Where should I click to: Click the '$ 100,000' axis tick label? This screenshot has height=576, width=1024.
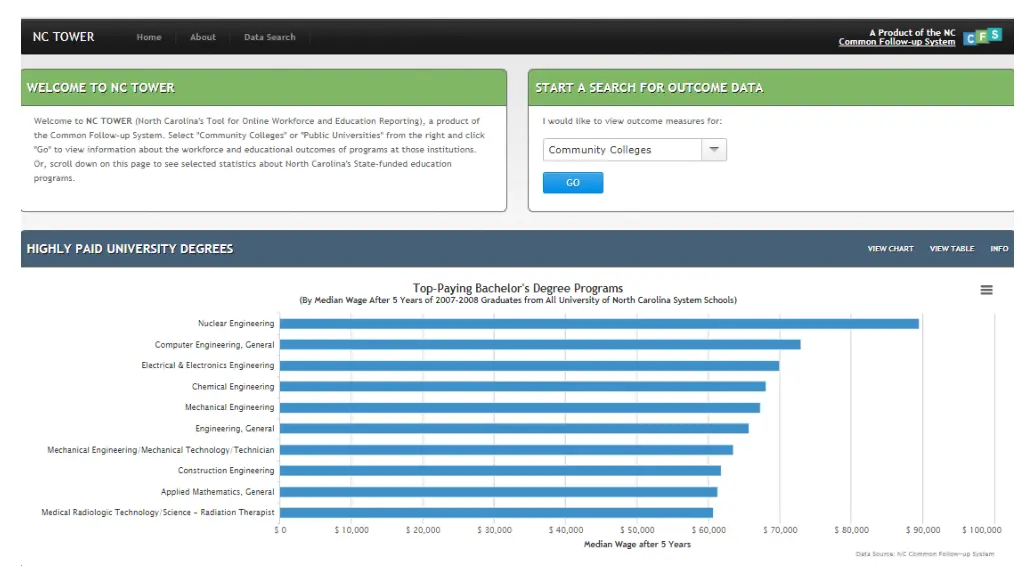click(x=982, y=530)
